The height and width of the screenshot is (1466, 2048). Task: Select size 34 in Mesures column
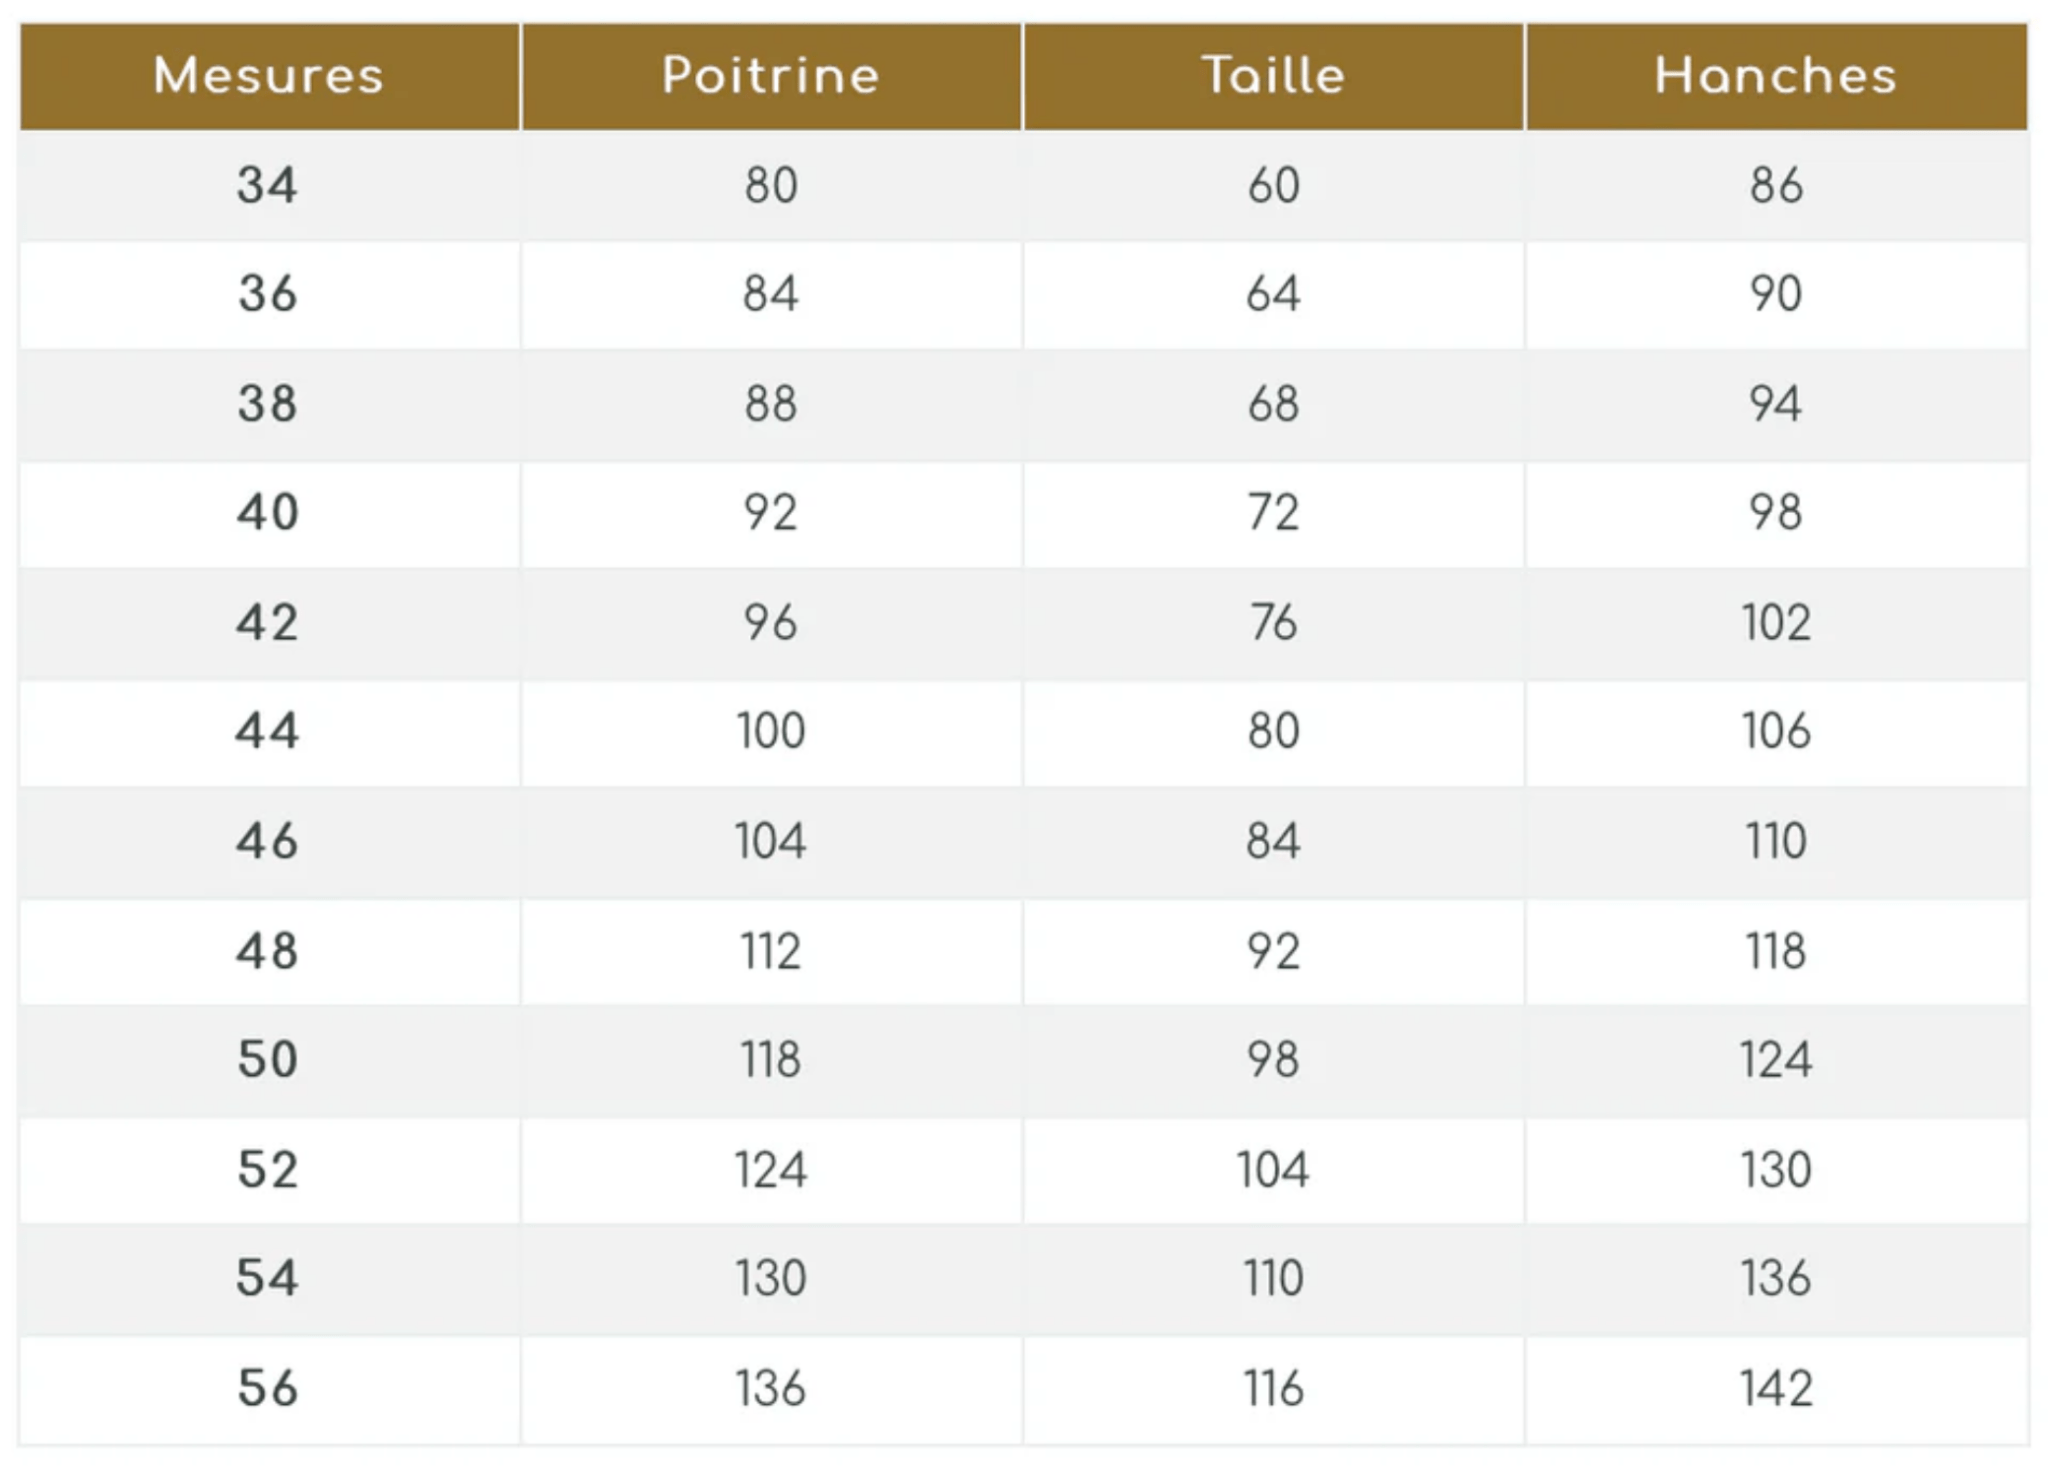[x=267, y=185]
